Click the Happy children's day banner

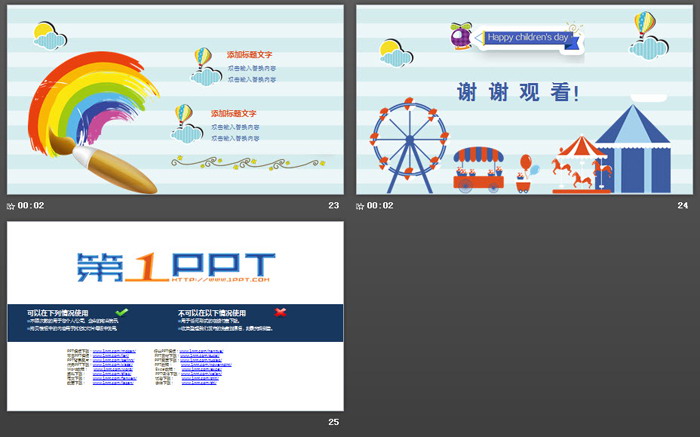(528, 37)
